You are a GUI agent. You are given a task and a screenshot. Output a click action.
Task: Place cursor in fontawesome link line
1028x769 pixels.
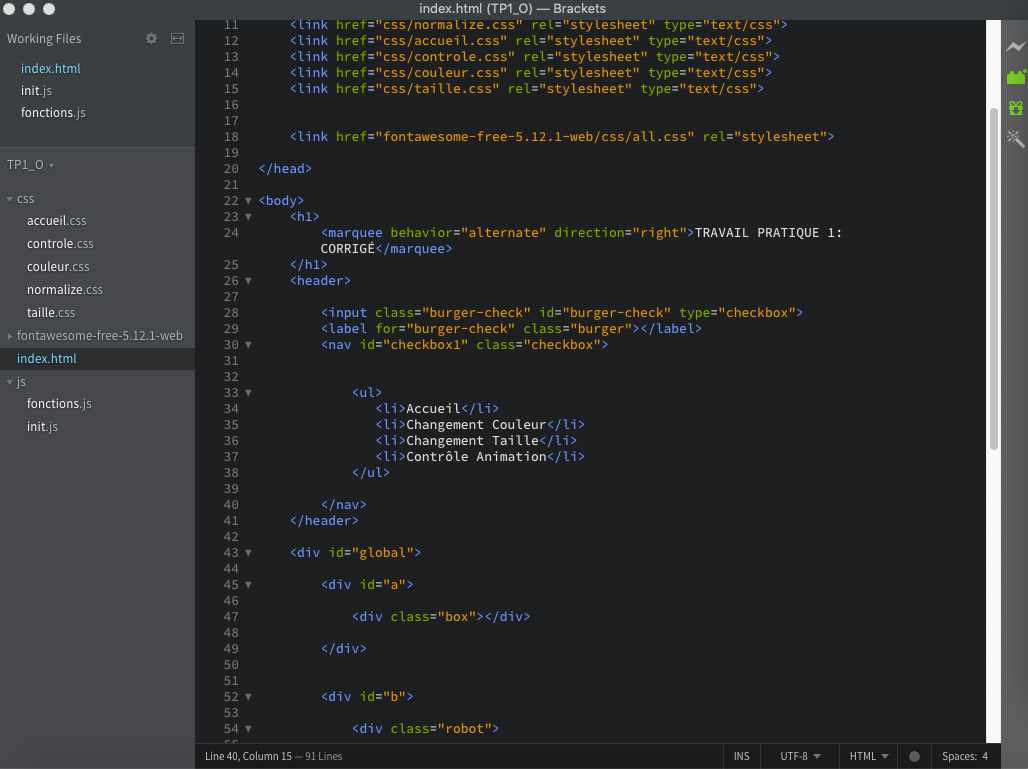tap(562, 137)
